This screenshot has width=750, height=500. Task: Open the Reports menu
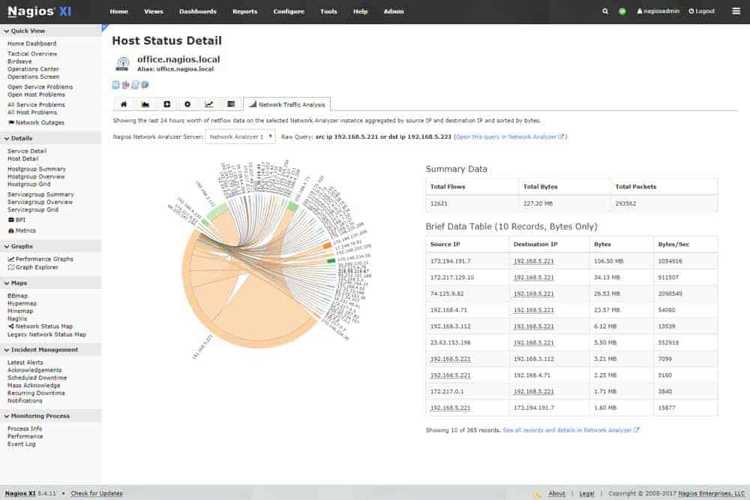(x=245, y=11)
